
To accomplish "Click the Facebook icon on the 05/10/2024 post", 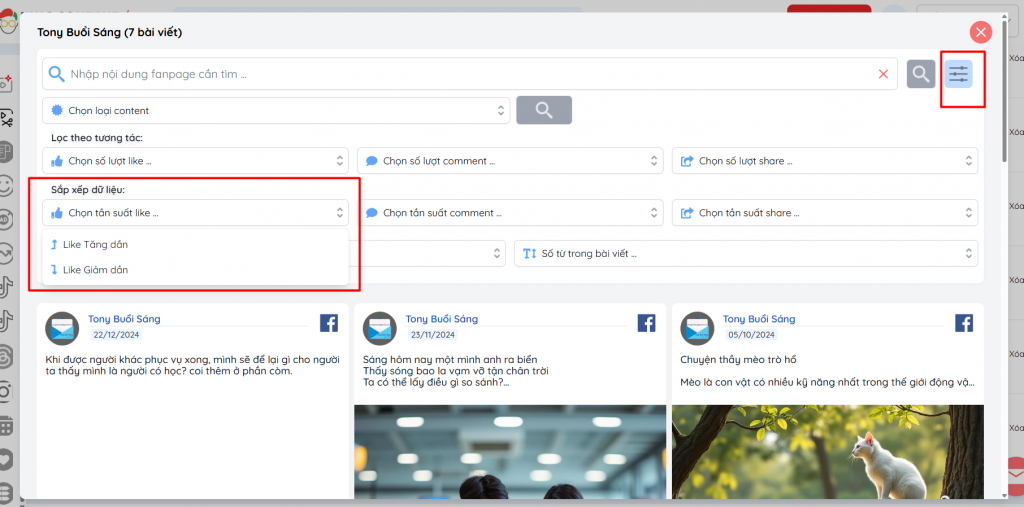I will [963, 323].
